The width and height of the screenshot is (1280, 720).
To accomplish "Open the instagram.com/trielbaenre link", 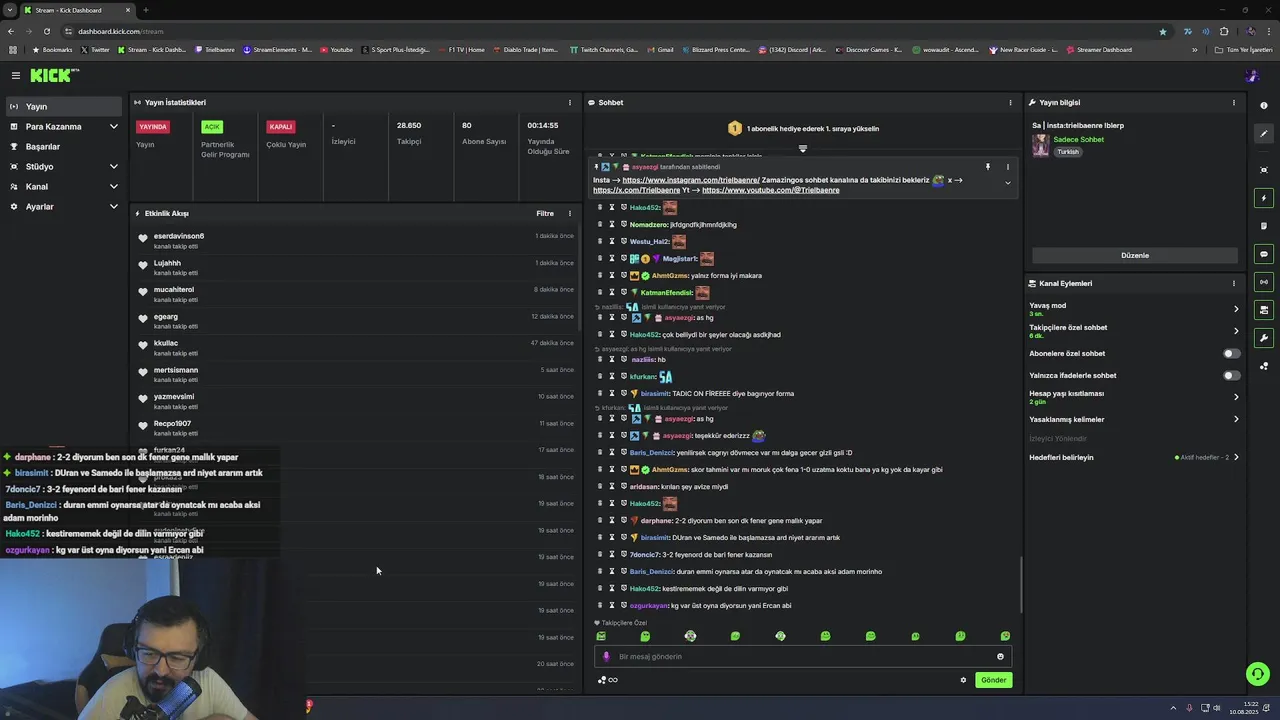I will click(691, 180).
